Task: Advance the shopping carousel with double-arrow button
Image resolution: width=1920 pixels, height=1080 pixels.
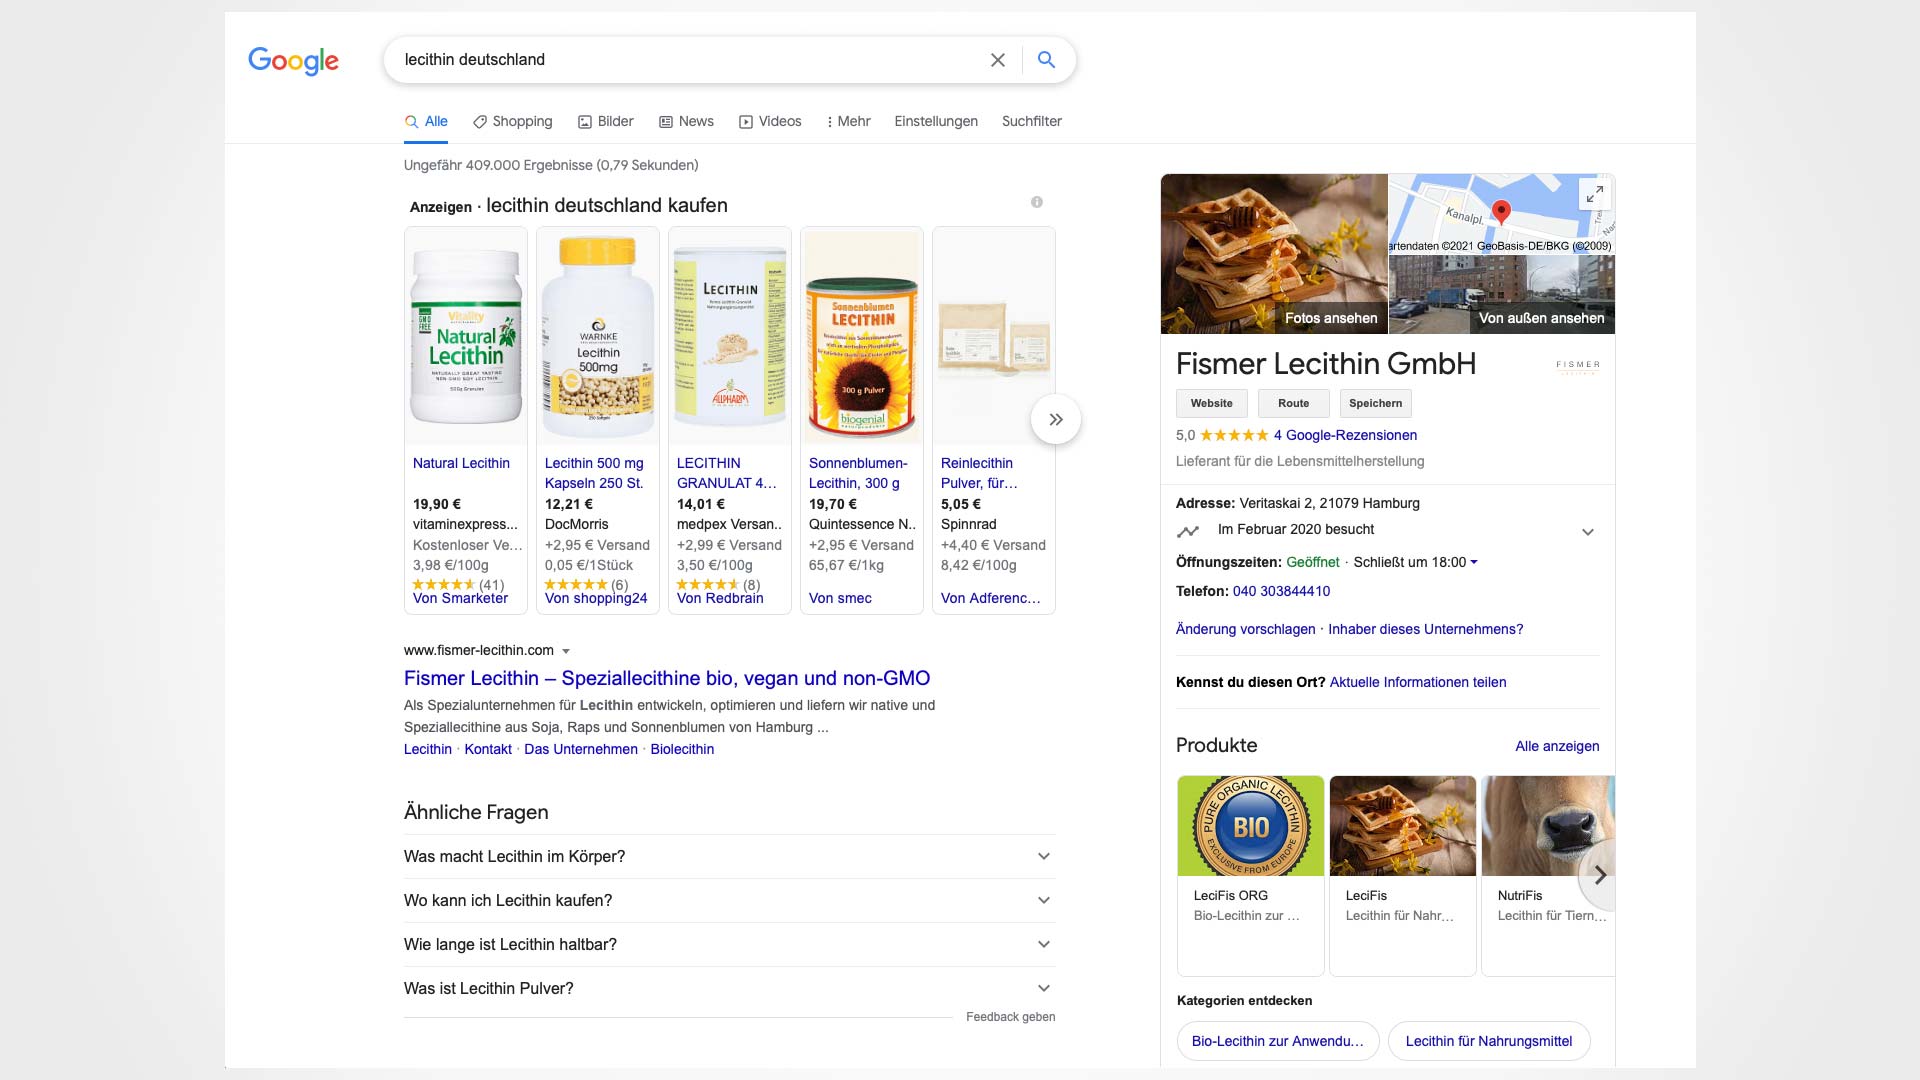Action: (x=1056, y=420)
